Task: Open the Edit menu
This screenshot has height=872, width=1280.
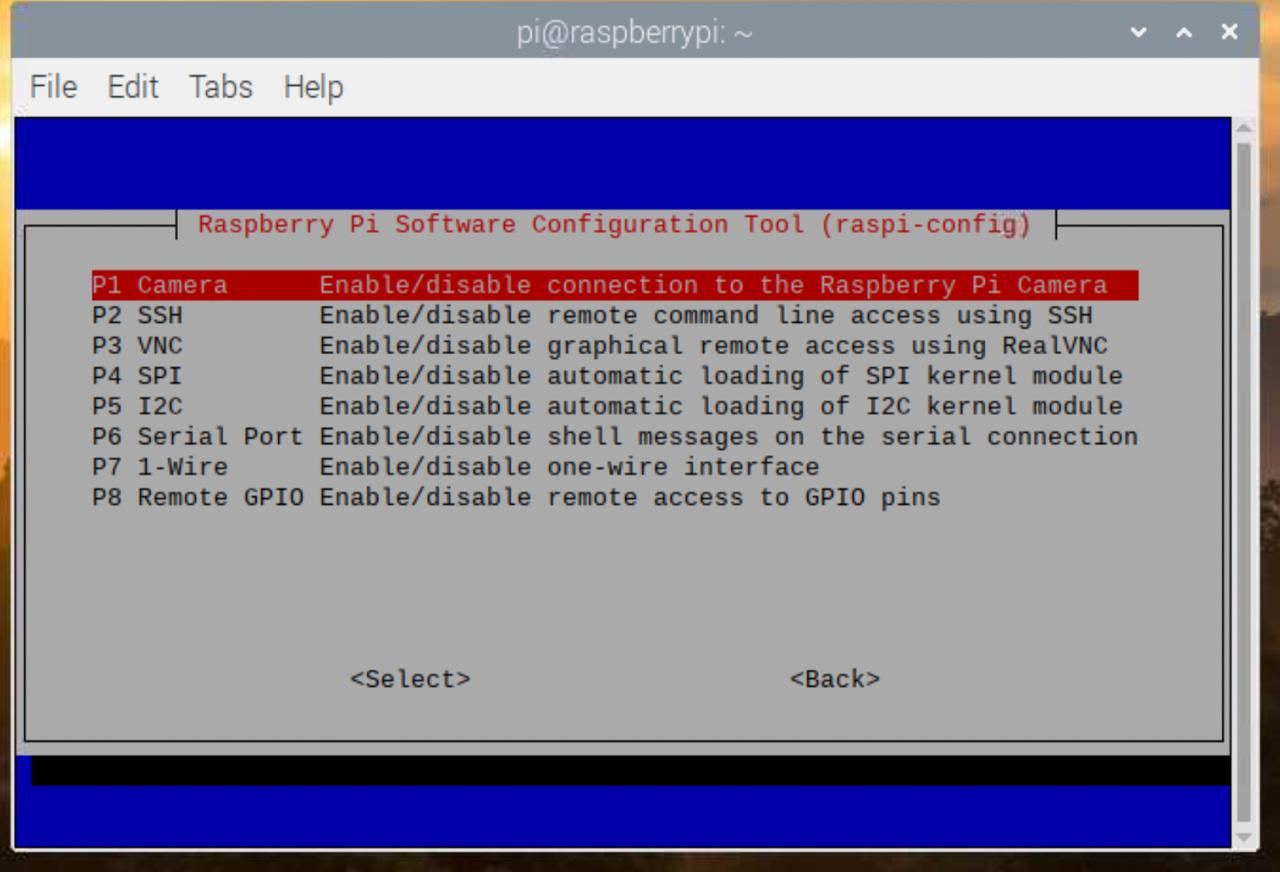Action: pyautogui.click(x=133, y=87)
